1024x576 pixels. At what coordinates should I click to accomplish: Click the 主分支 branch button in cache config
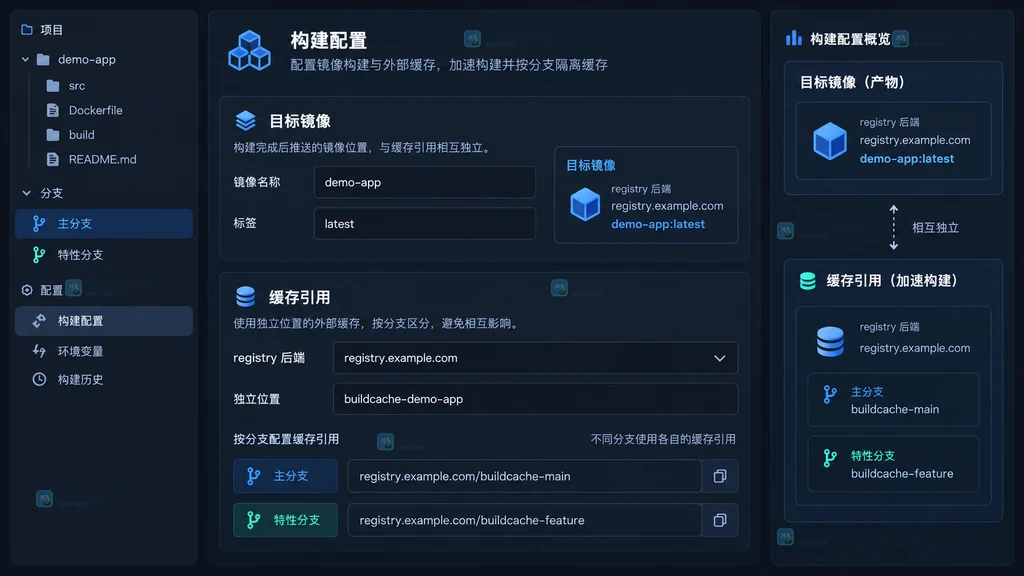[285, 476]
